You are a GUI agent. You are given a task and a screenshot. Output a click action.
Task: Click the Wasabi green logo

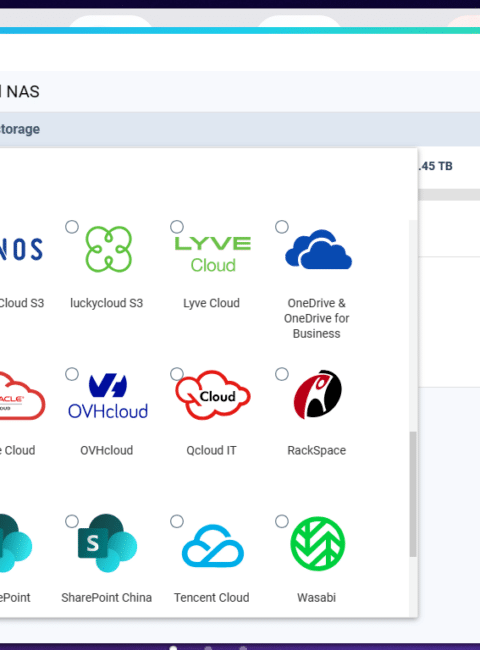318,543
